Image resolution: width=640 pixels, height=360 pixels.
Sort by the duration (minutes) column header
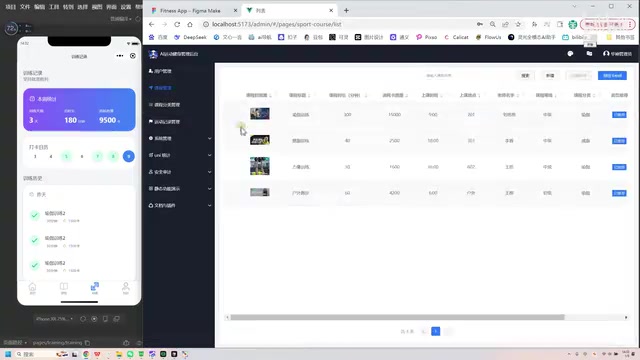tap(348, 95)
